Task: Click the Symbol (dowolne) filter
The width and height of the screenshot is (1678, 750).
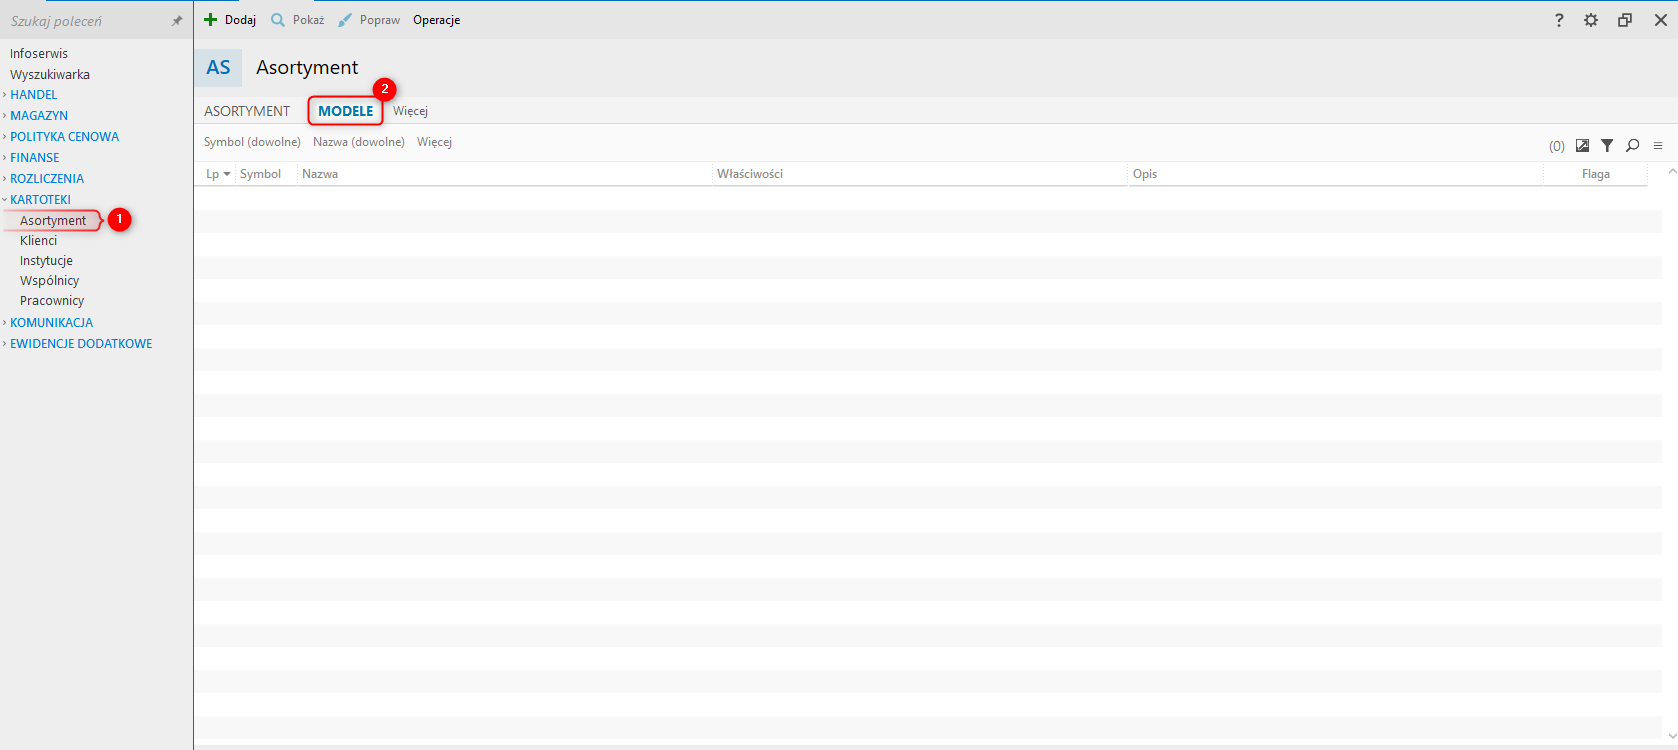Action: 252,142
